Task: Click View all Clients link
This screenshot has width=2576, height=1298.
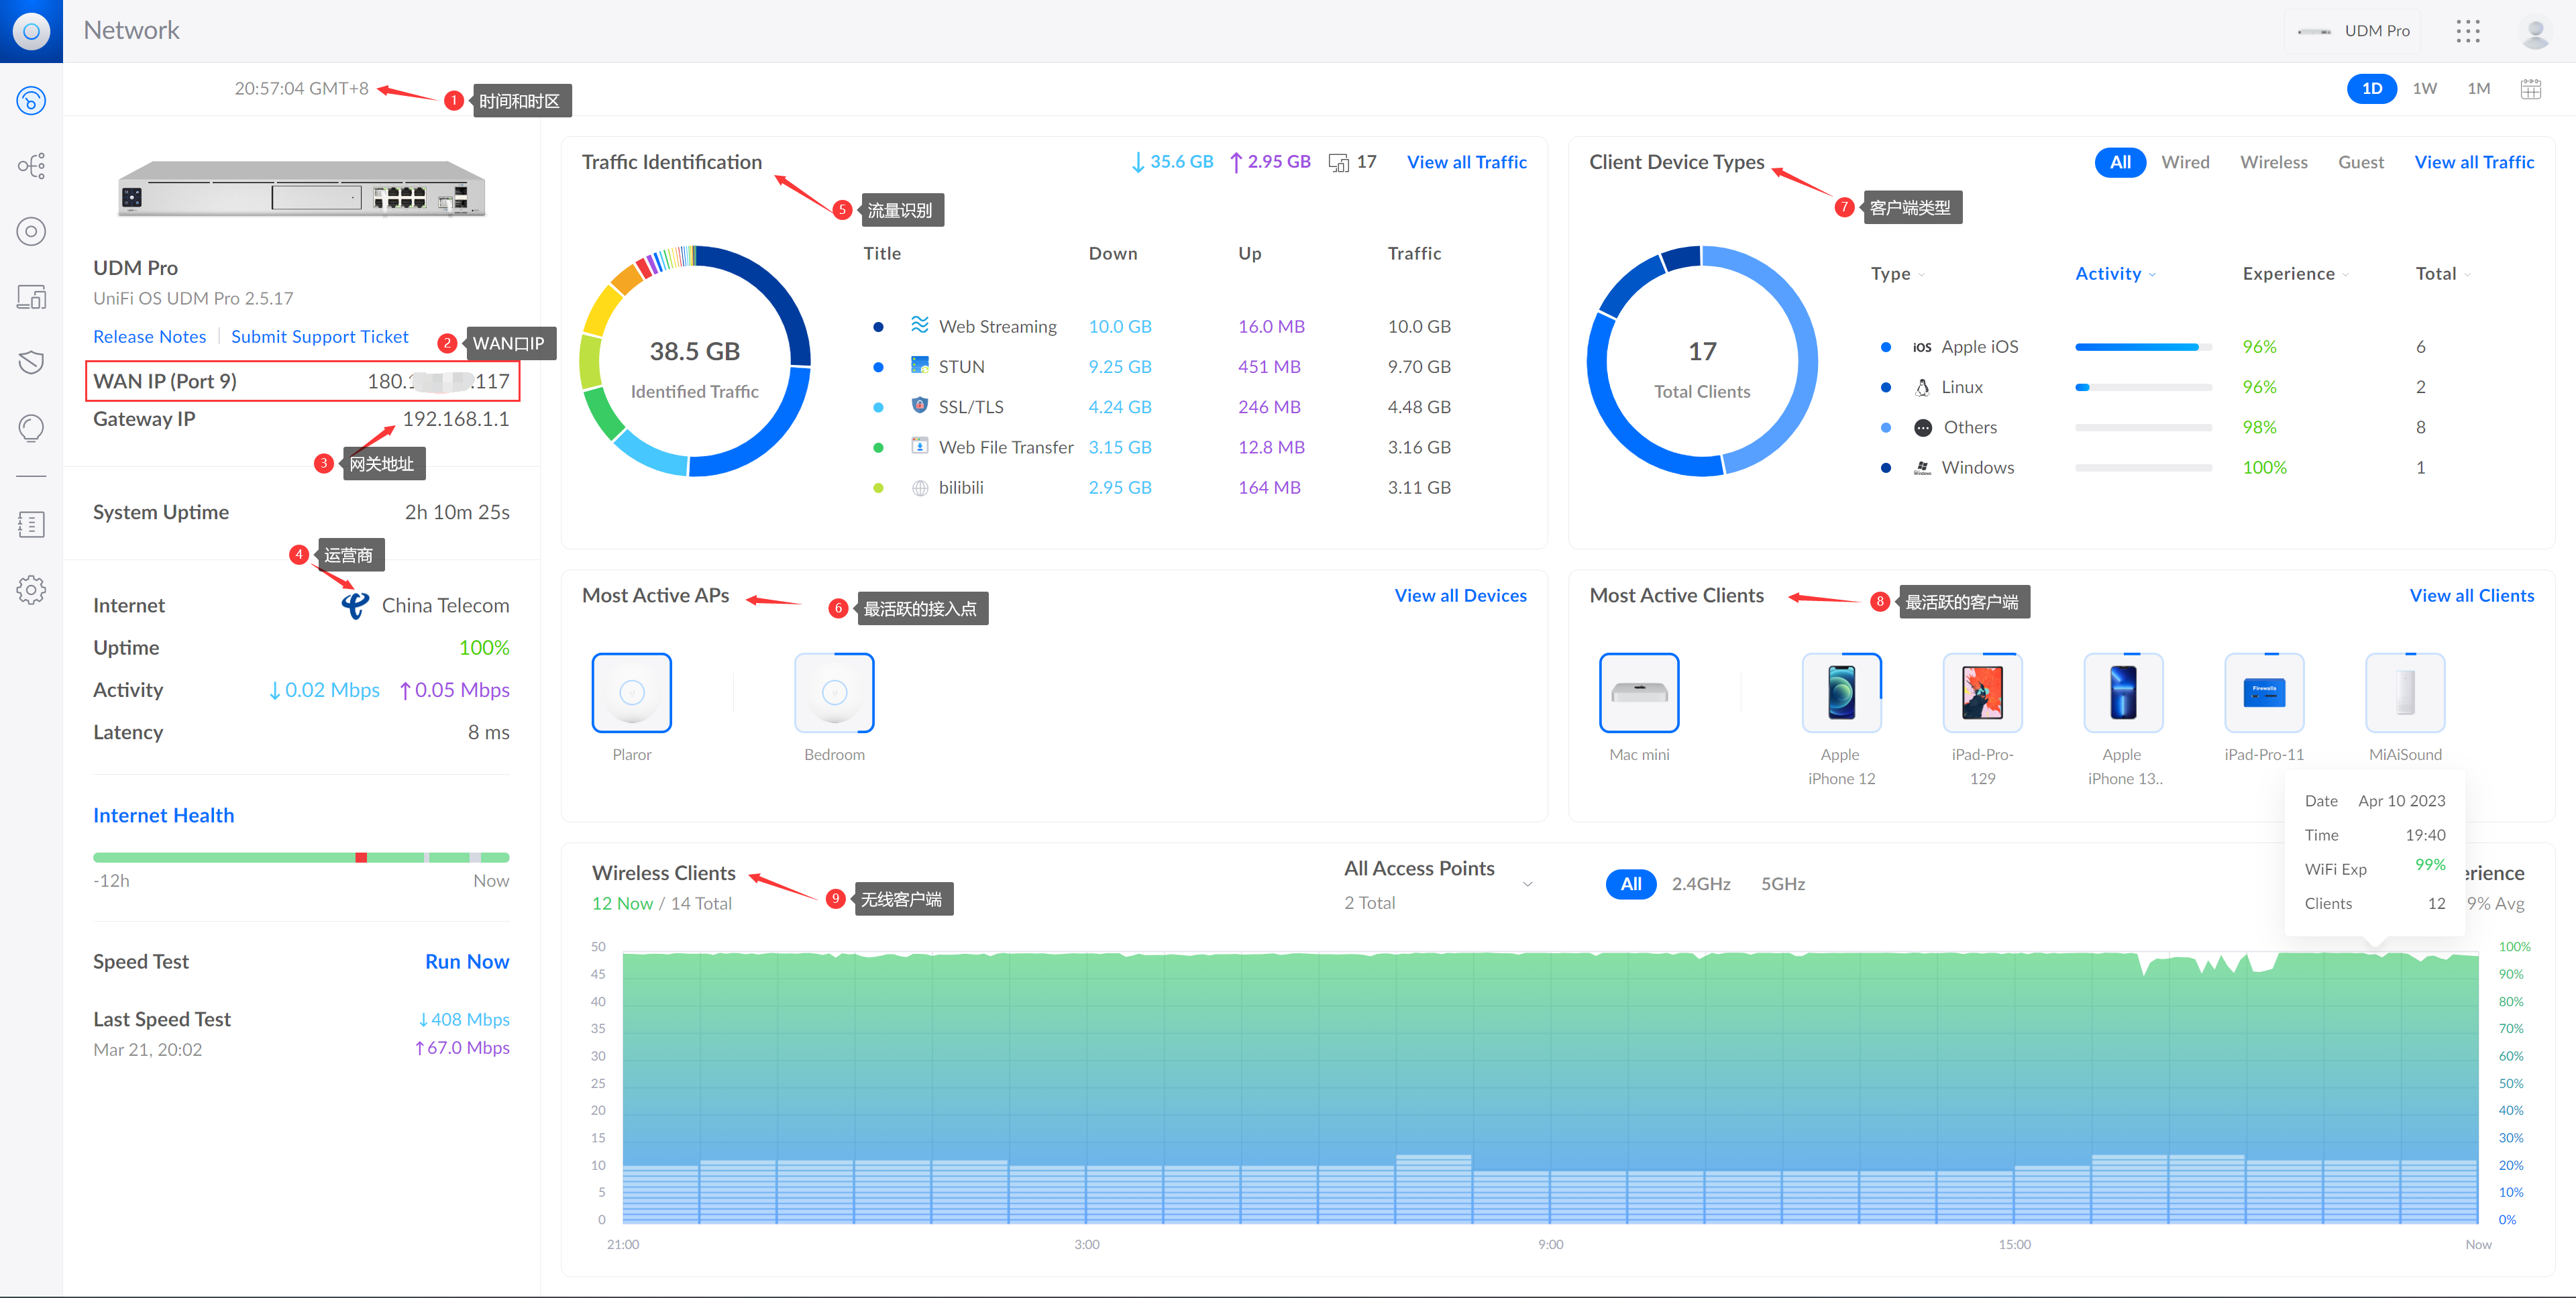Action: tap(2471, 596)
